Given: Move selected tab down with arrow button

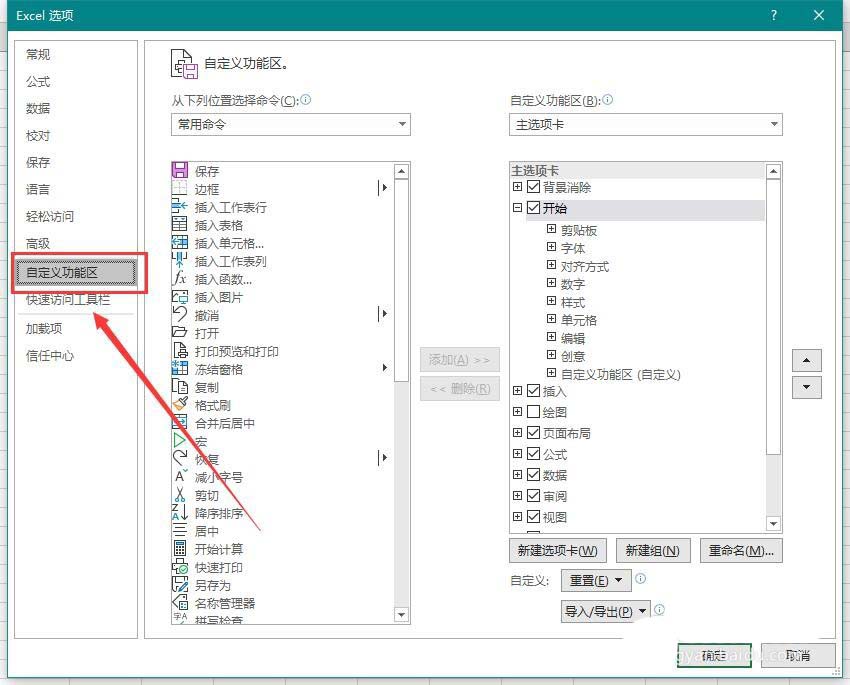Looking at the screenshot, I should (x=807, y=387).
